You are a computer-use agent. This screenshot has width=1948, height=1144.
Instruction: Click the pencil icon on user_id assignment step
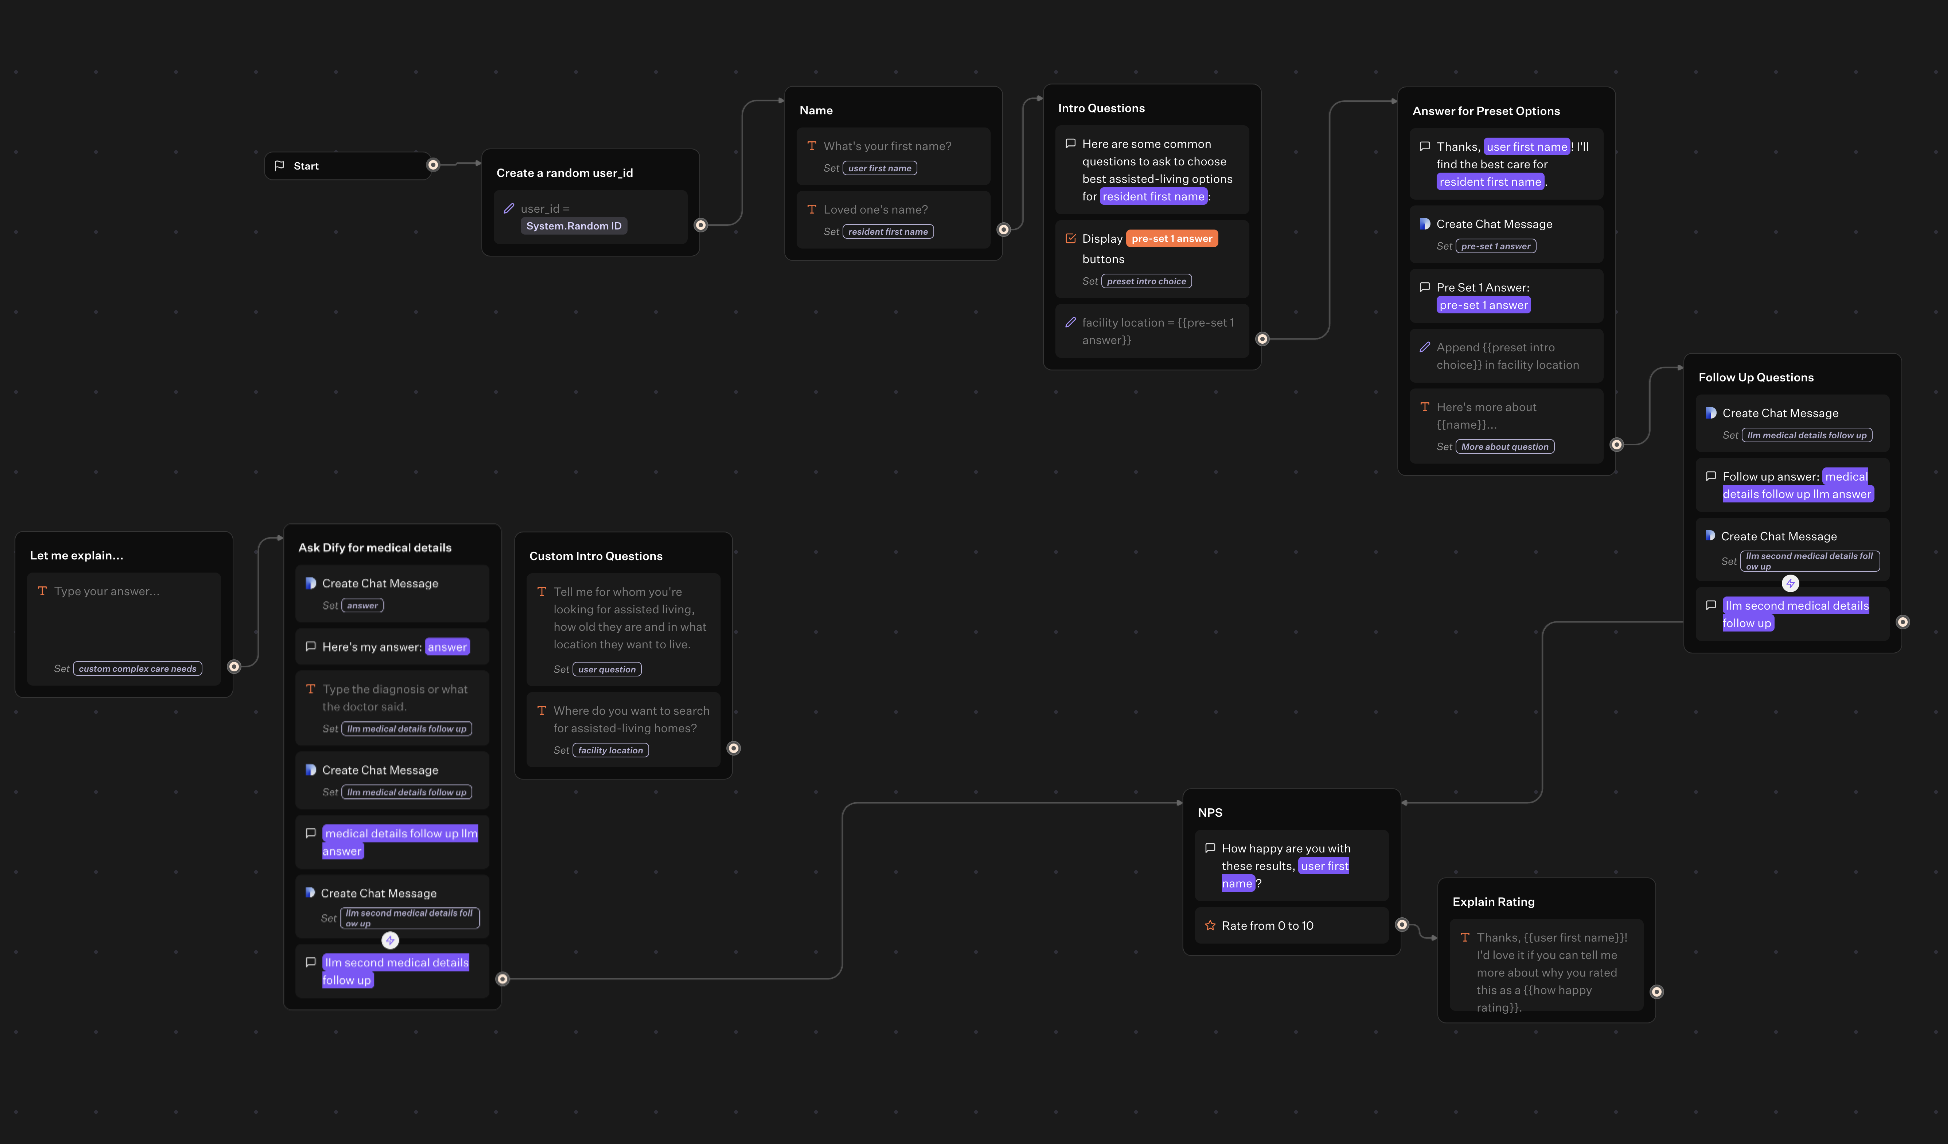click(509, 208)
